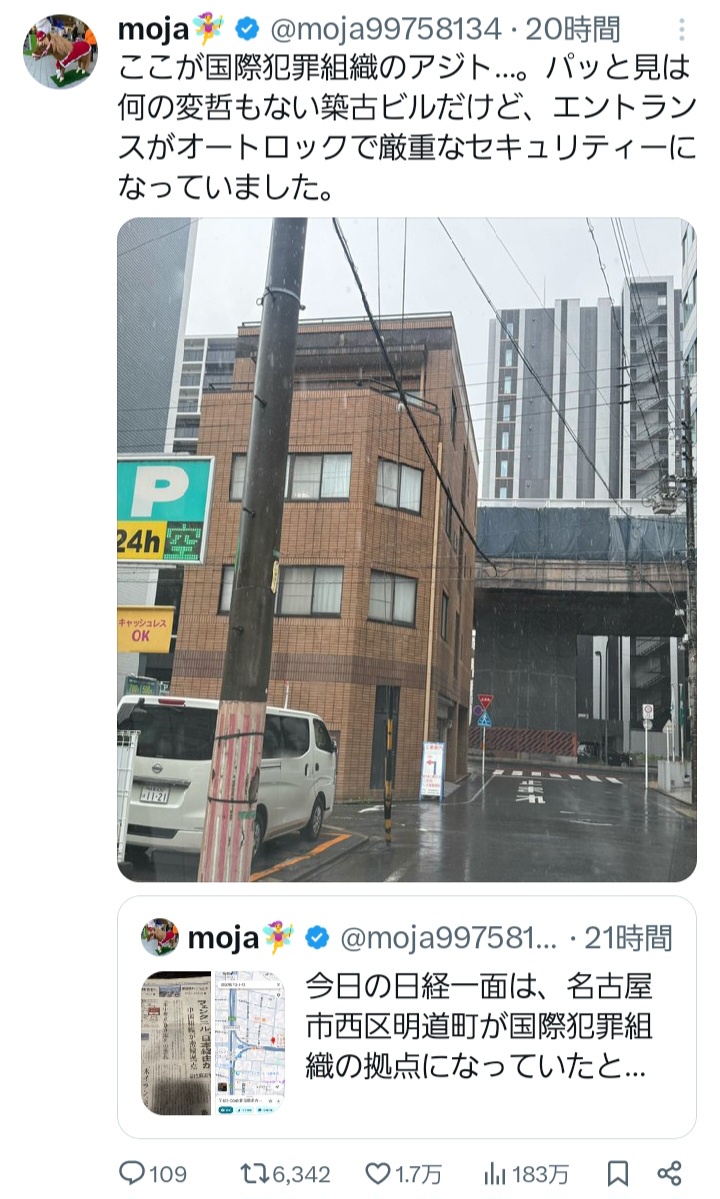The image size is (720, 1199).
Task: Click the 20時間 timestamp
Action: [x=572, y=30]
